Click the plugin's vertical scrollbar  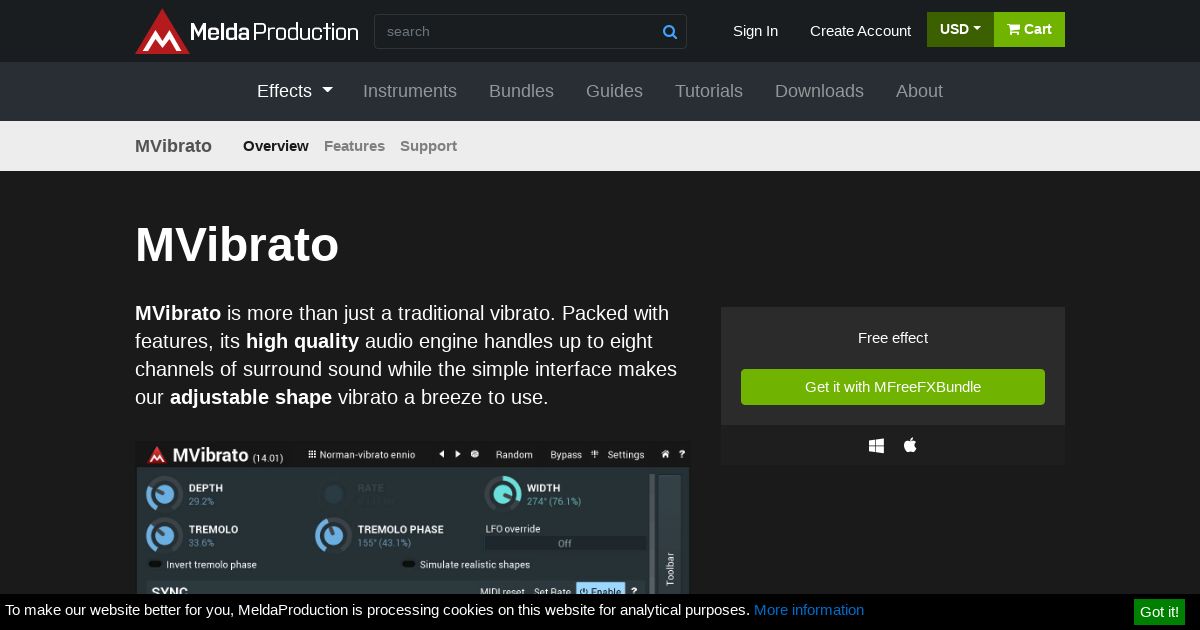[x=653, y=532]
